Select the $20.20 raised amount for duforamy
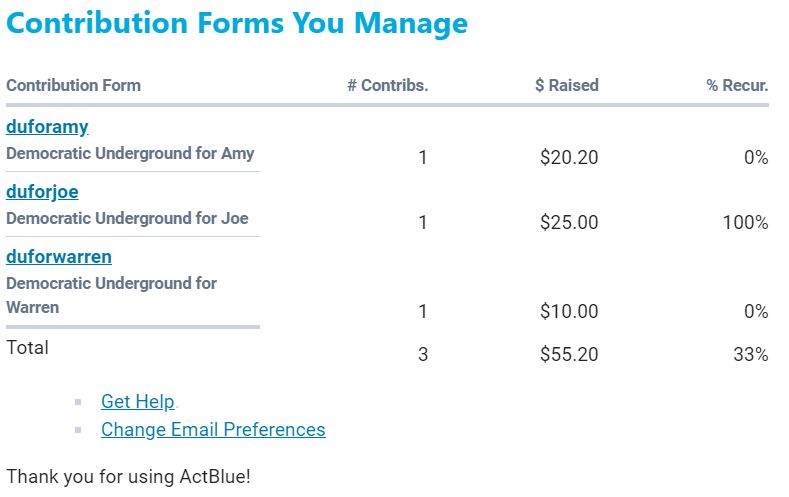The width and height of the screenshot is (789, 497). tap(569, 158)
